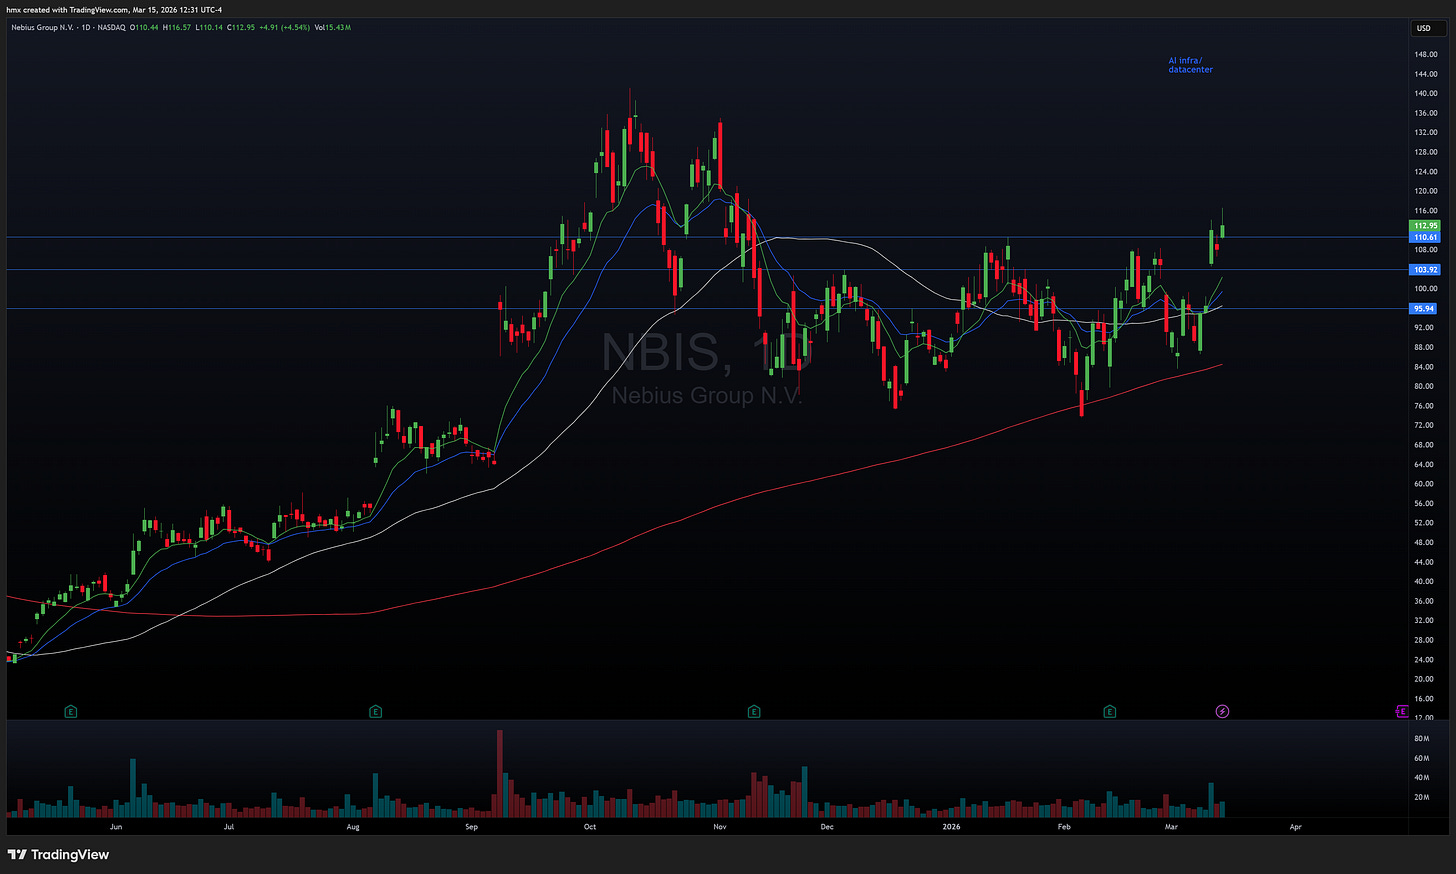Click 60.00 on the price scale
Screen dimensions: 1456x874
coord(1426,484)
